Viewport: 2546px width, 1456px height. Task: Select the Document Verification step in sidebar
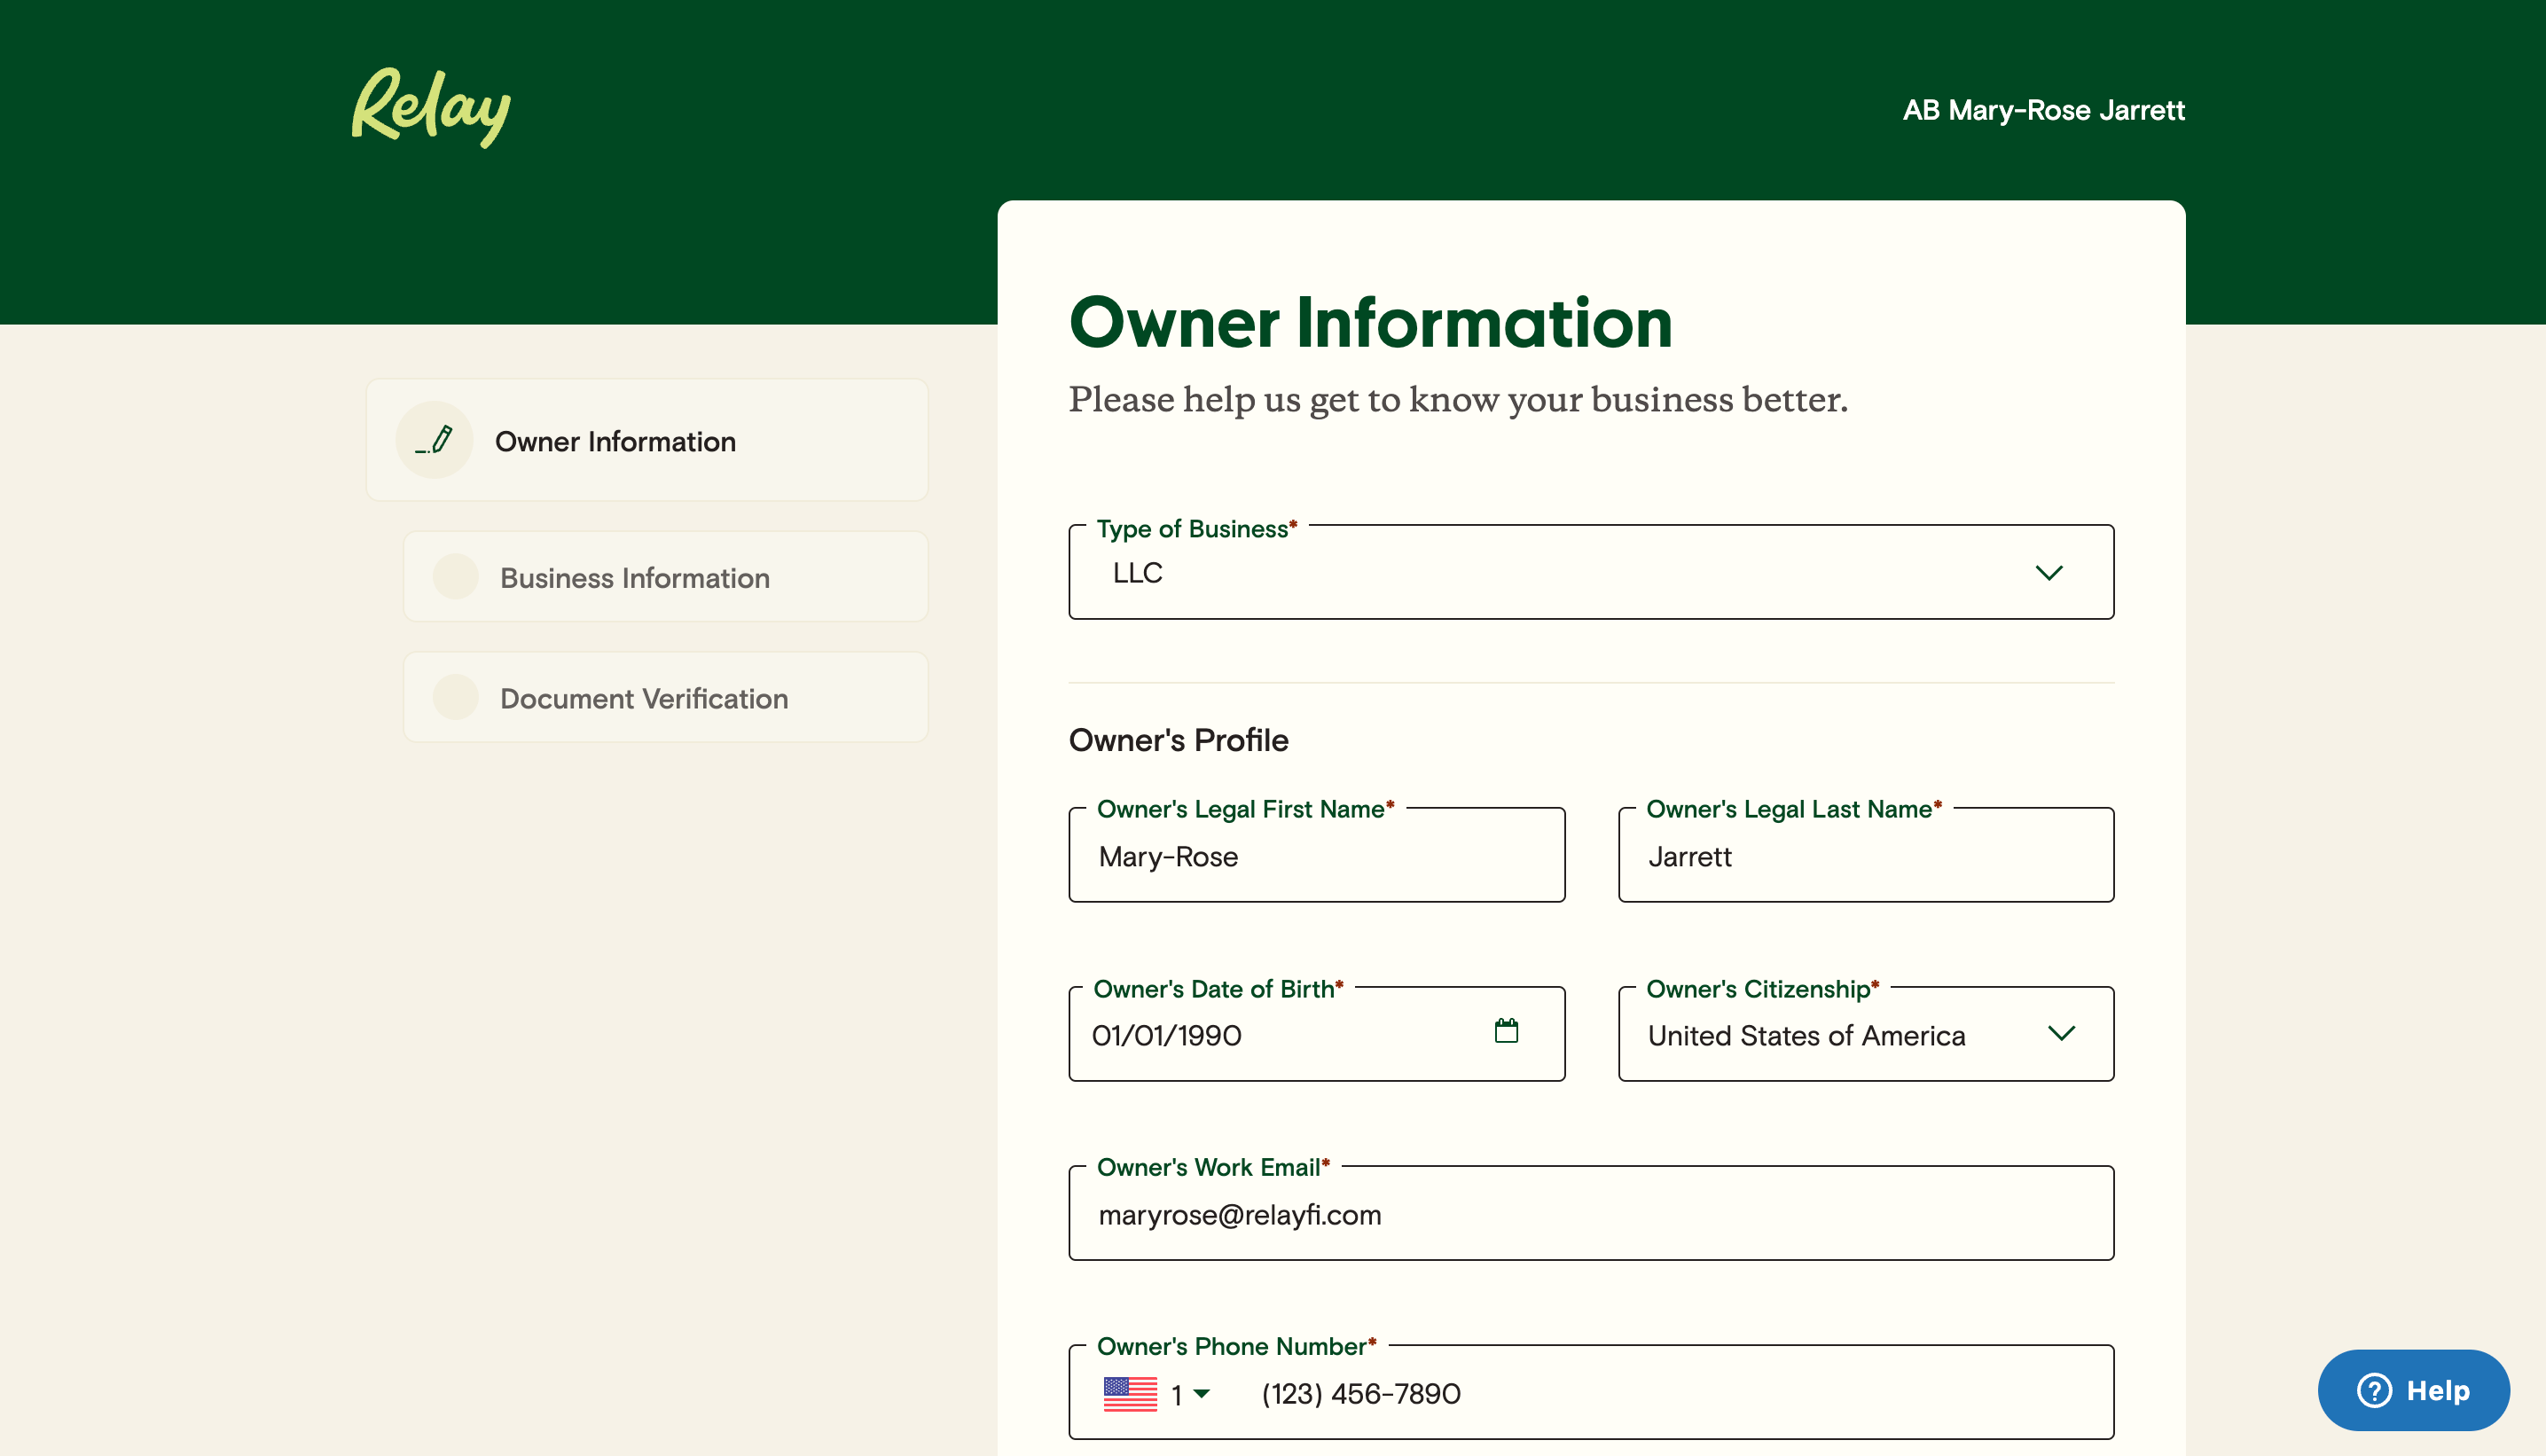(x=664, y=697)
